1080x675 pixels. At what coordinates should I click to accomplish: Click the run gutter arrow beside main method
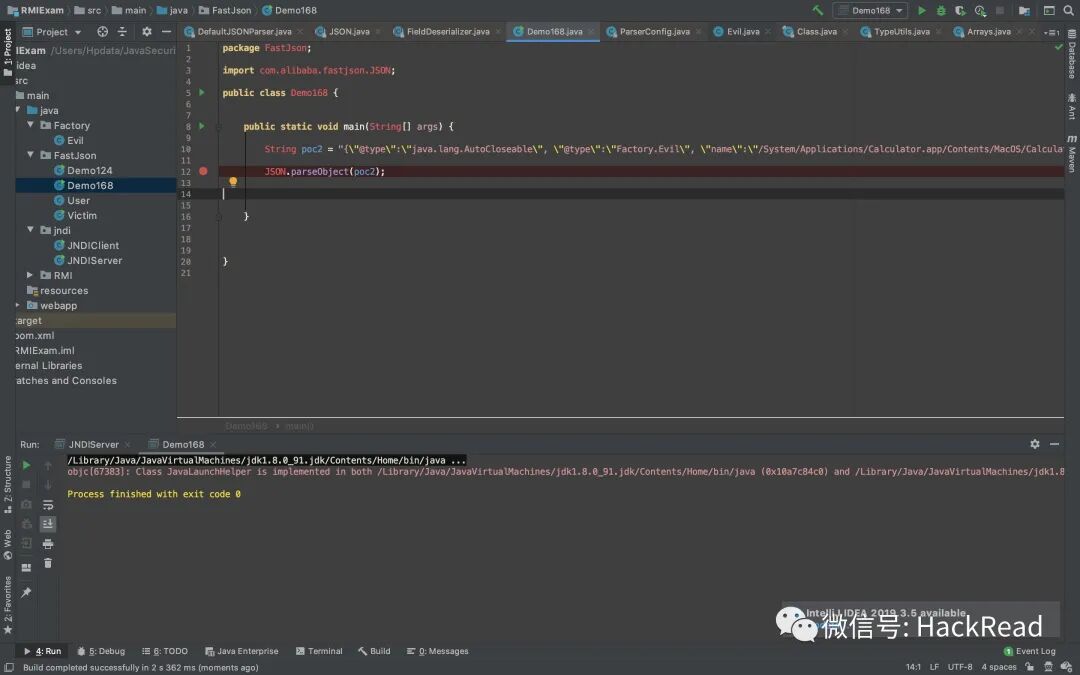pyautogui.click(x=202, y=126)
